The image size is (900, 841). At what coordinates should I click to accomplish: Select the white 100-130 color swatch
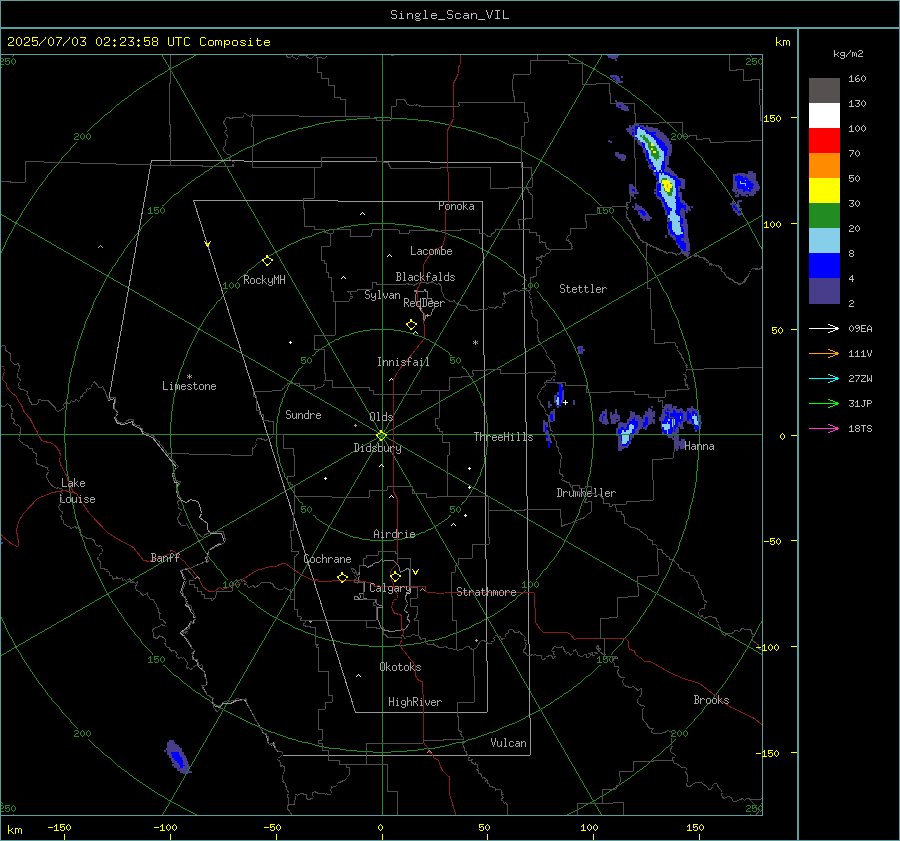[824, 116]
